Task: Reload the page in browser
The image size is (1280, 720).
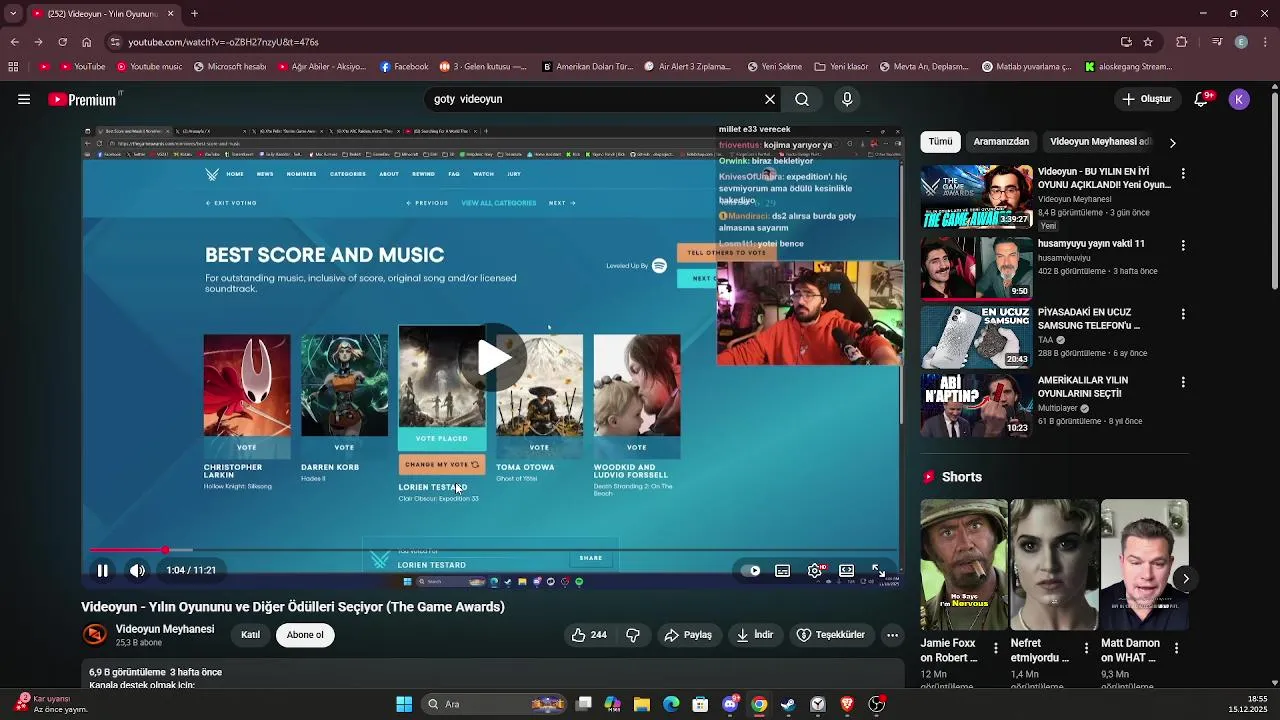Action: (x=62, y=42)
